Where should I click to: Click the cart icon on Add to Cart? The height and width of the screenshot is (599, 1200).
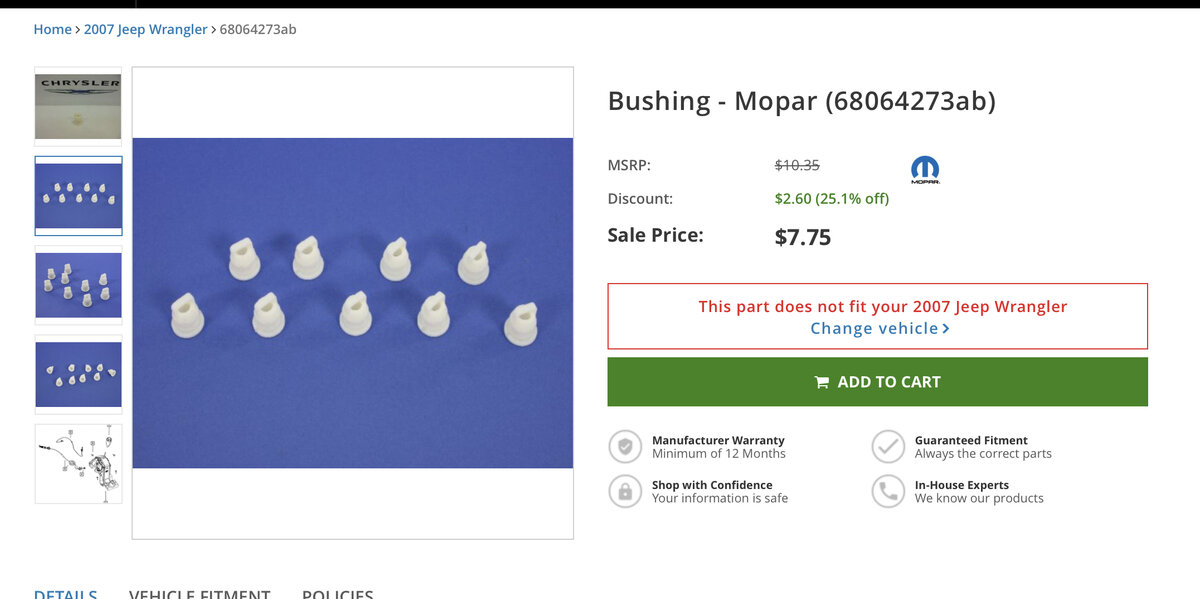(x=822, y=382)
